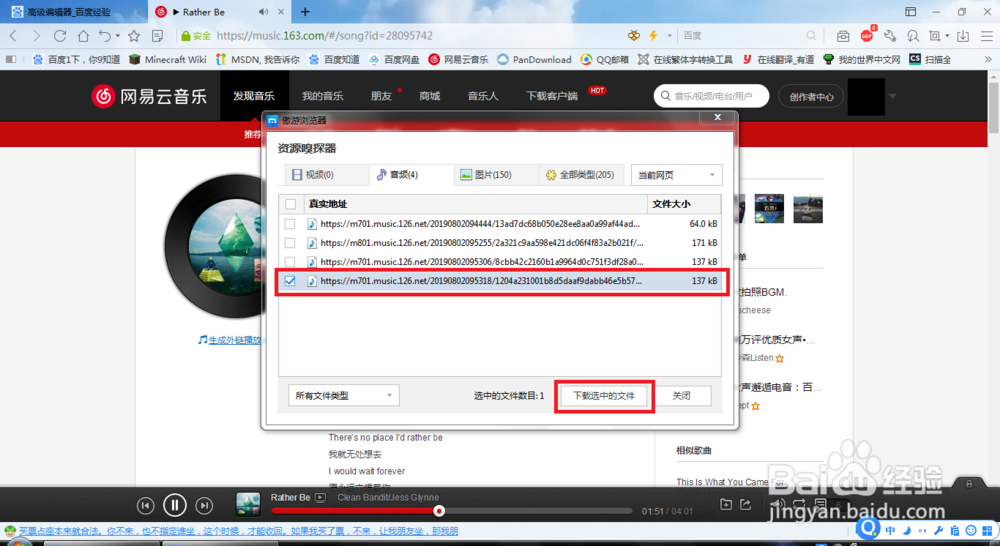Check the box for the 20190802095306 audio file
The image size is (1000, 546).
click(290, 262)
